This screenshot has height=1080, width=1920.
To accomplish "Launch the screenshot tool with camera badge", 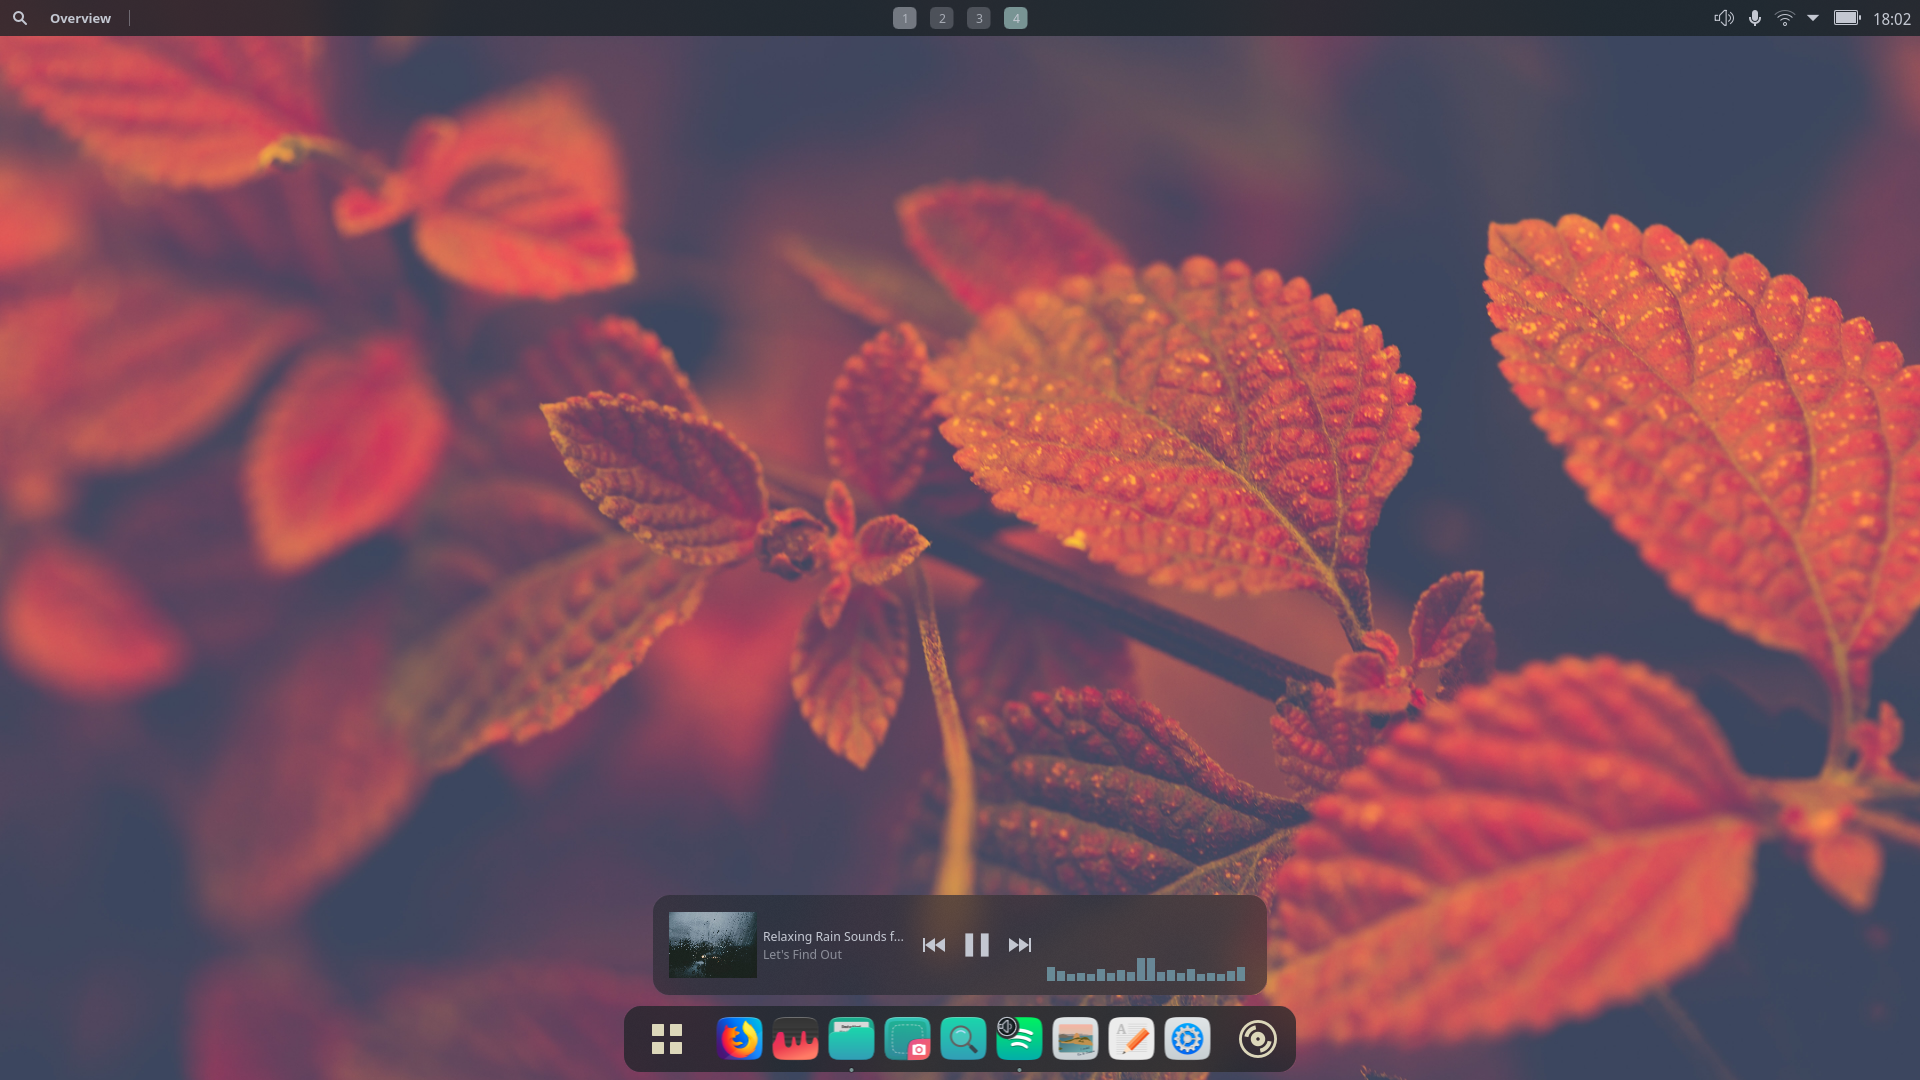I will pos(907,1039).
